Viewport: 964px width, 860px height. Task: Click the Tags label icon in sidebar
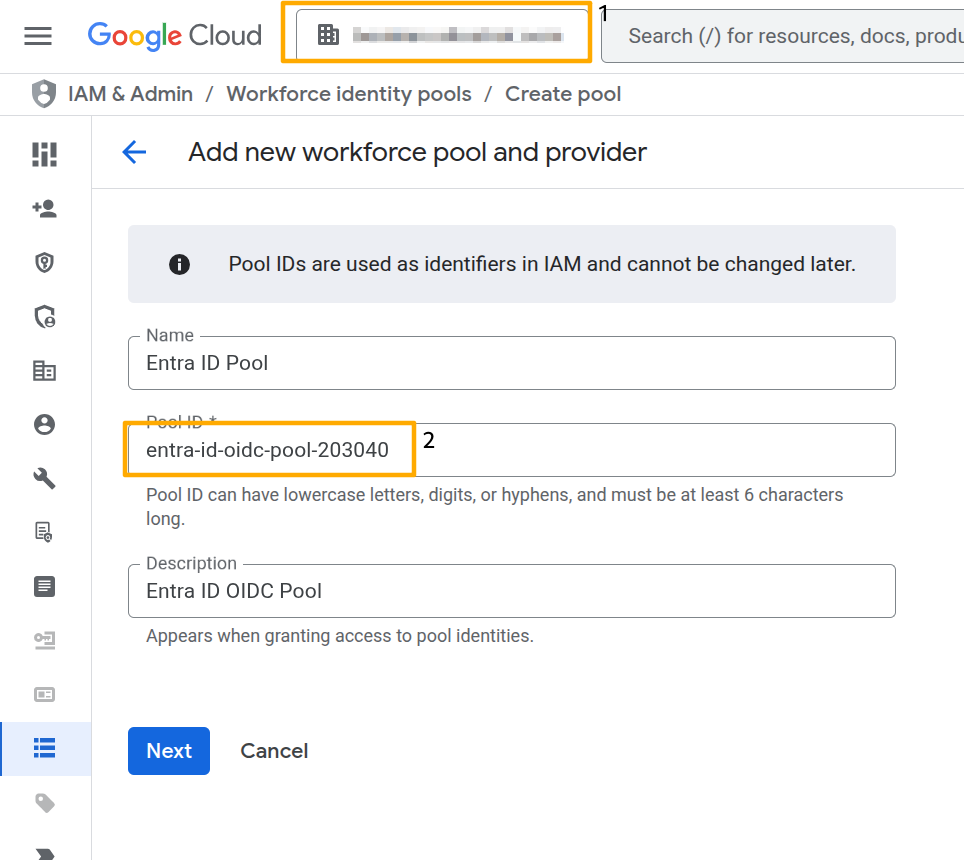44,803
